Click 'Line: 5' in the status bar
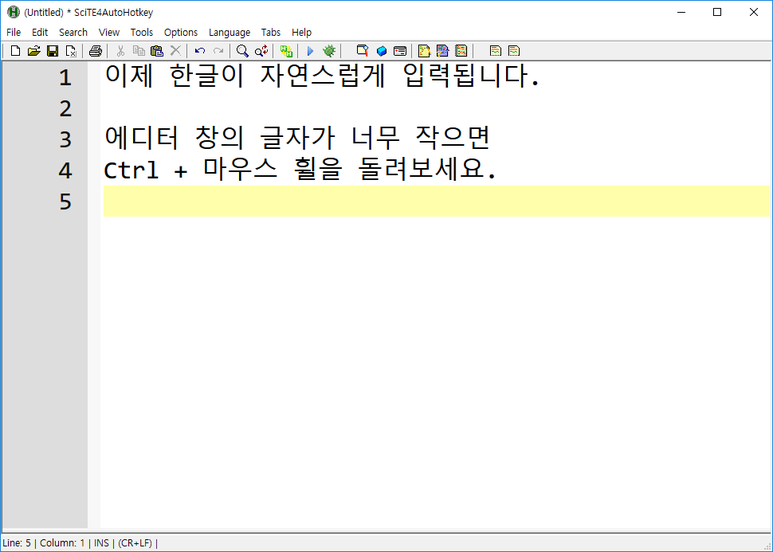The width and height of the screenshot is (773, 552). click(16, 543)
